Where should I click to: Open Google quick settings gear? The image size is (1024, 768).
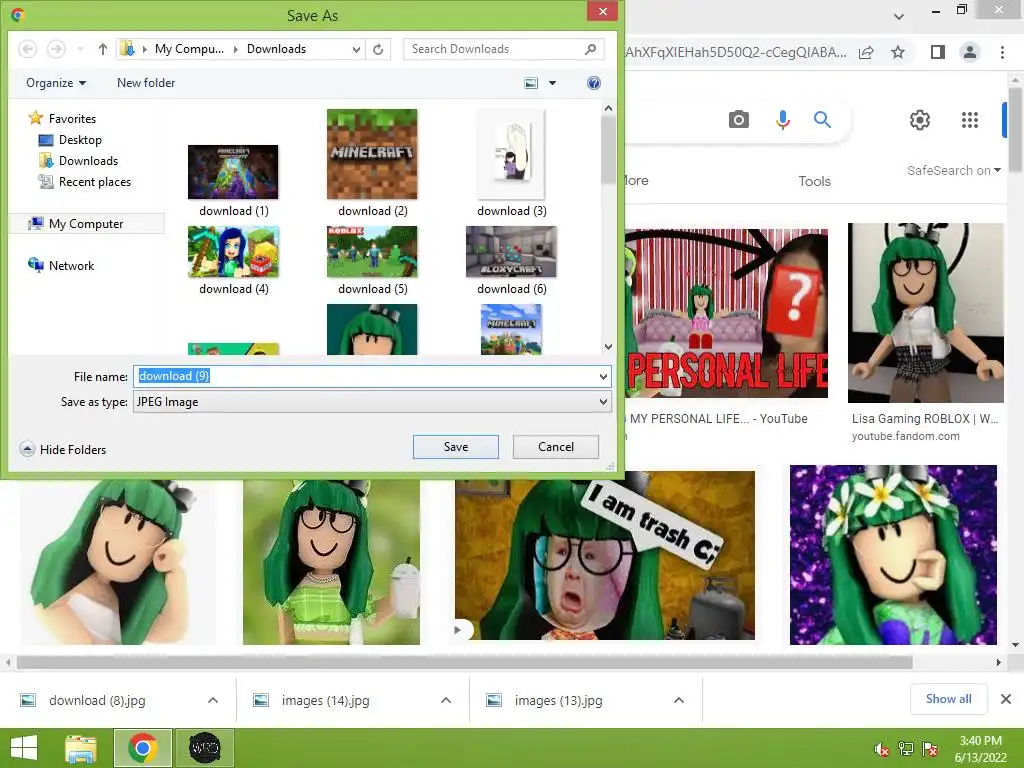pyautogui.click(x=920, y=120)
